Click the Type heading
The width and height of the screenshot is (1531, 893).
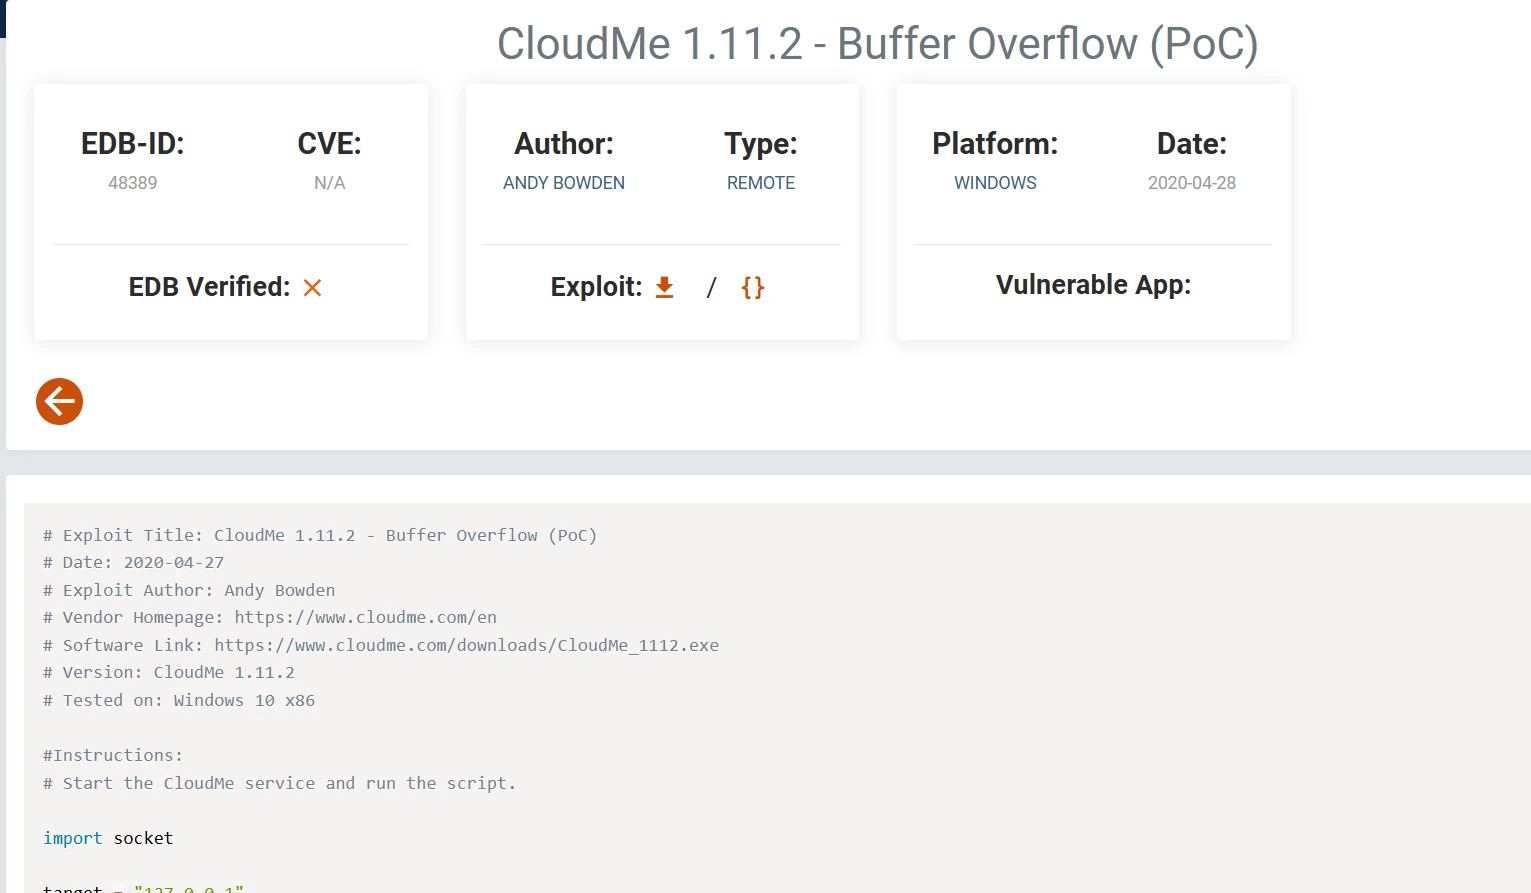(x=761, y=144)
